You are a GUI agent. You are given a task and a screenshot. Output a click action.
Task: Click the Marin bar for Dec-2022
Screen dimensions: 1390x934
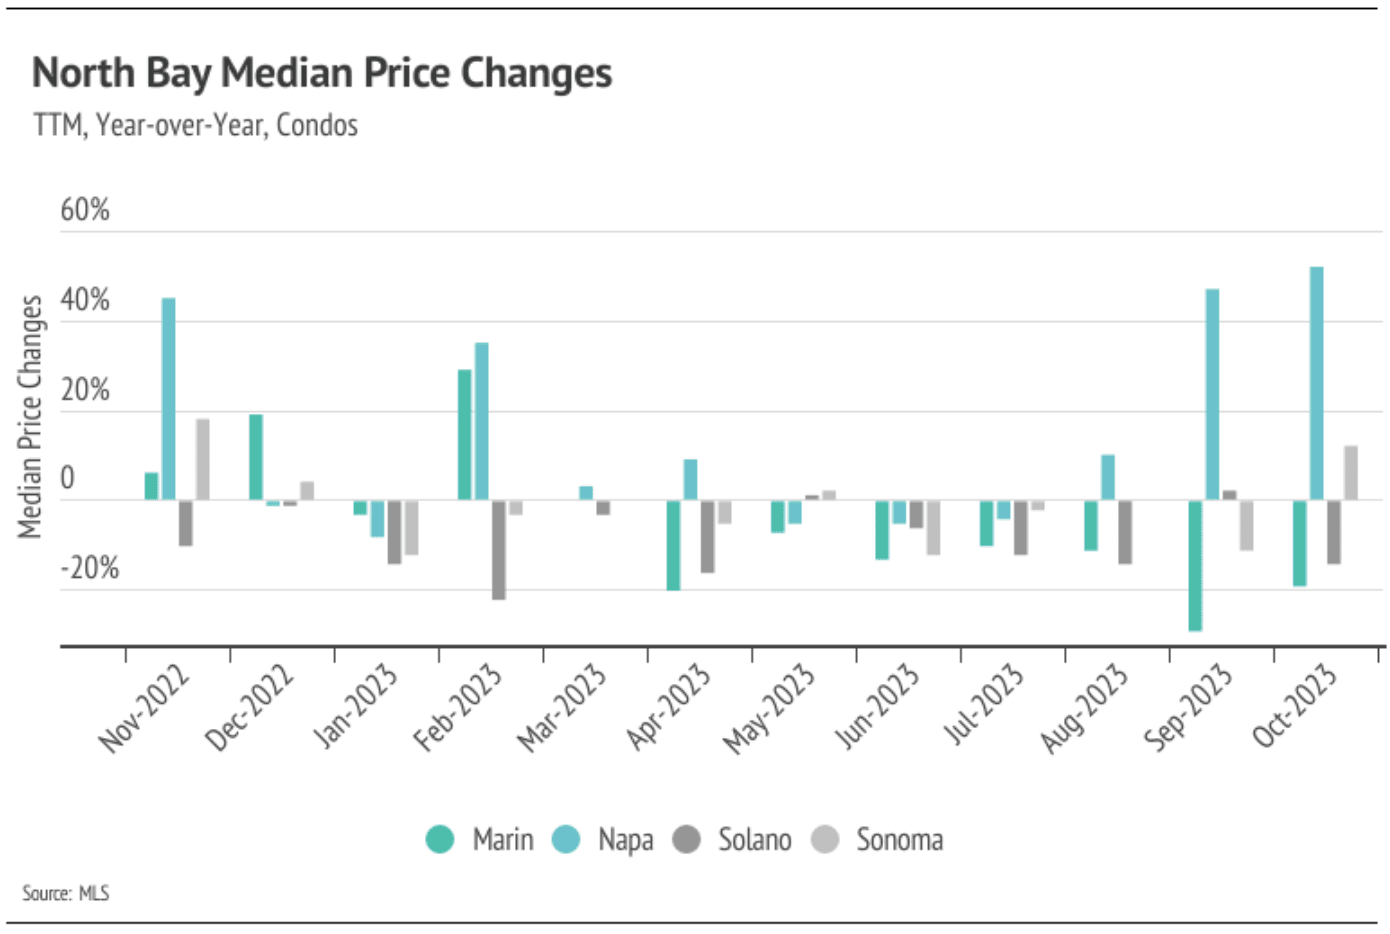pos(256,457)
